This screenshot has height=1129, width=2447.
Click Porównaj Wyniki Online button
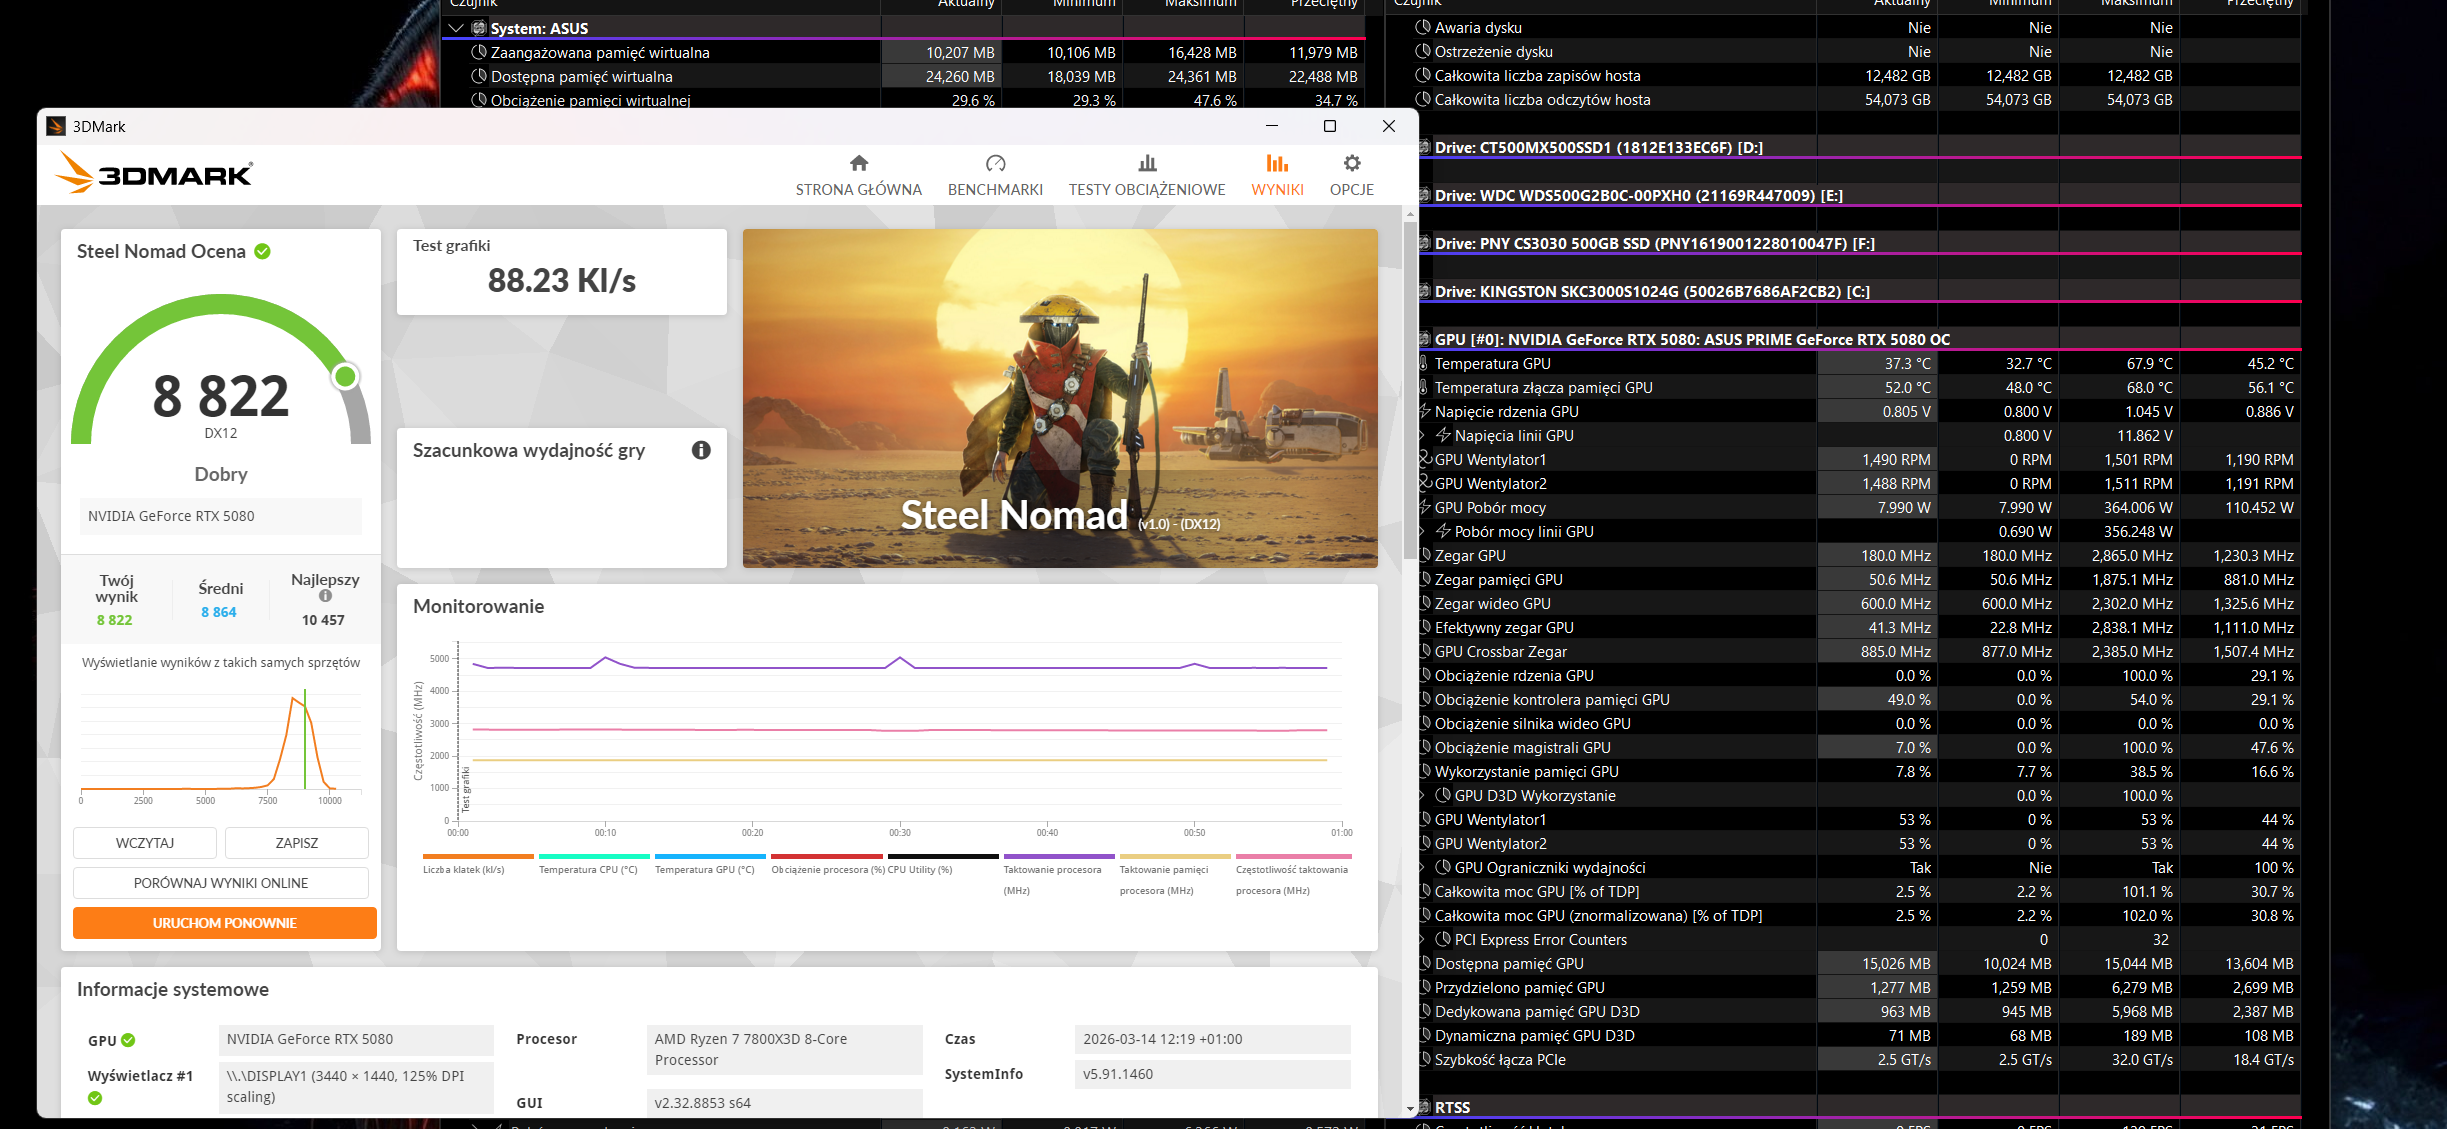(x=221, y=883)
